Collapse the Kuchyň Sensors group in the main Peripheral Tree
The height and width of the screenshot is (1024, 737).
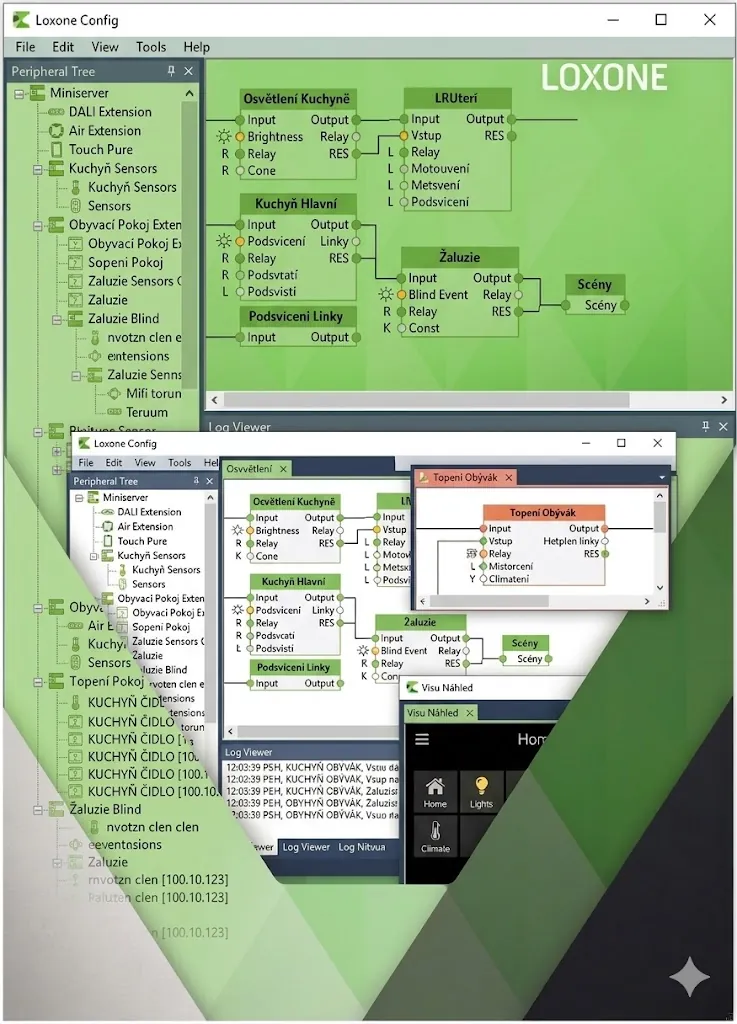(x=38, y=169)
